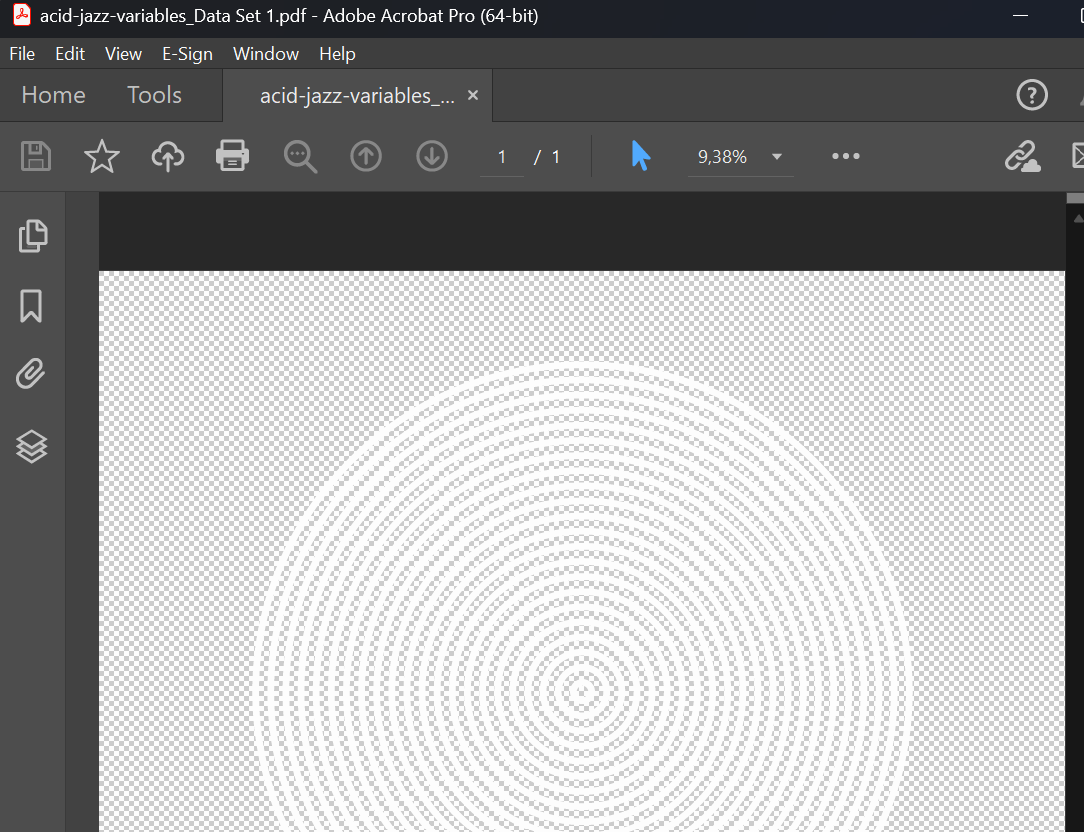This screenshot has height=832, width=1084.
Task: Upload the document to Adobe cloud
Action: [x=167, y=156]
